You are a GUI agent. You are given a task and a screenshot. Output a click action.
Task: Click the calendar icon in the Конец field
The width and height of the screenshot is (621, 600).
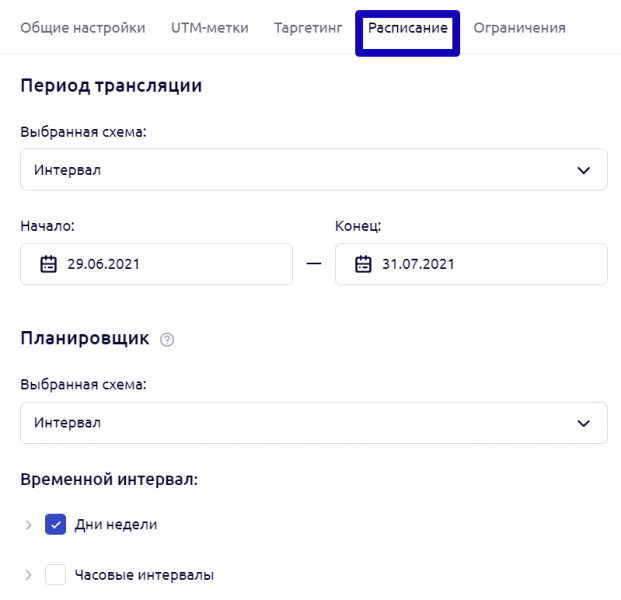pos(363,264)
